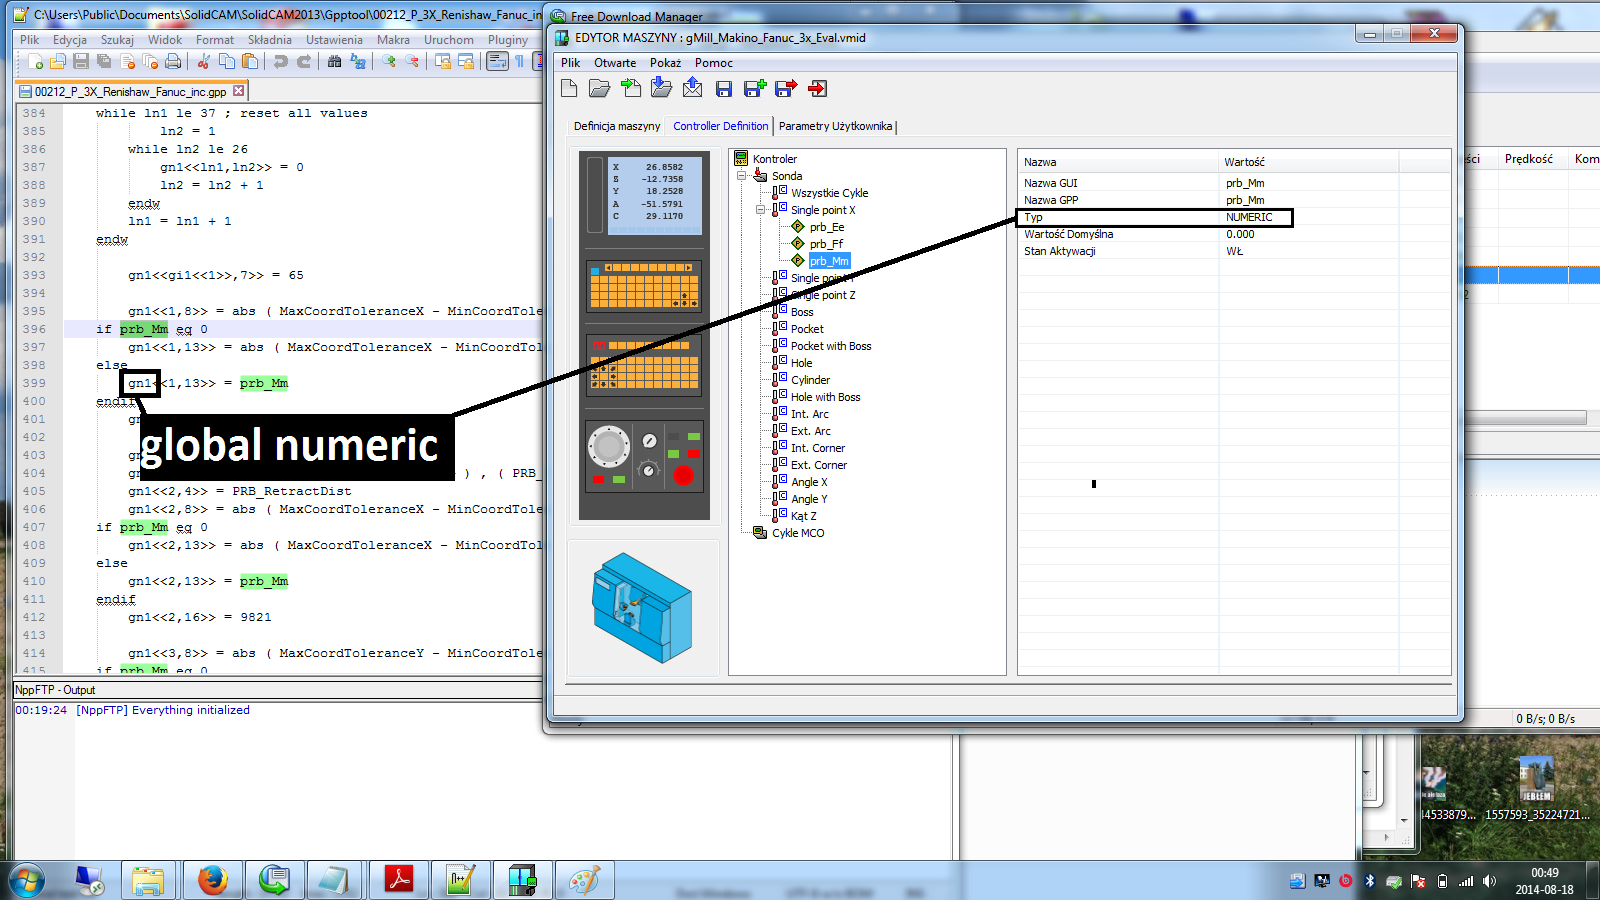Image resolution: width=1600 pixels, height=900 pixels.
Task: Open Notepad++ Pluginy menu
Action: (508, 40)
